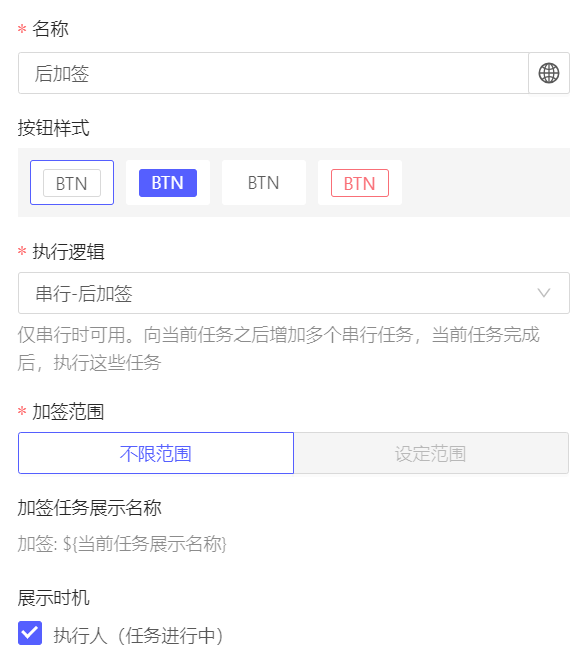Choose 不限范围 option
Screen dimensions: 586x665
pyautogui.click(x=156, y=453)
